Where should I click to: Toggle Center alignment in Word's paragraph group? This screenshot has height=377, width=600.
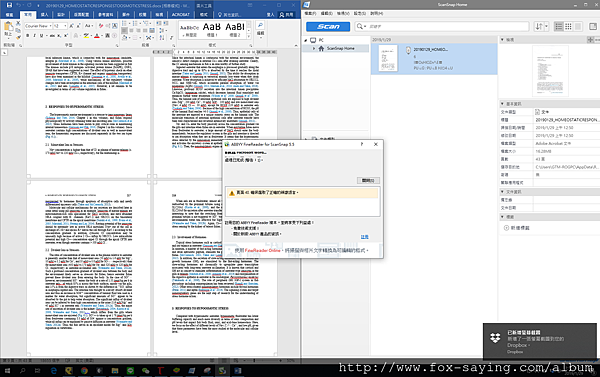pos(131,30)
